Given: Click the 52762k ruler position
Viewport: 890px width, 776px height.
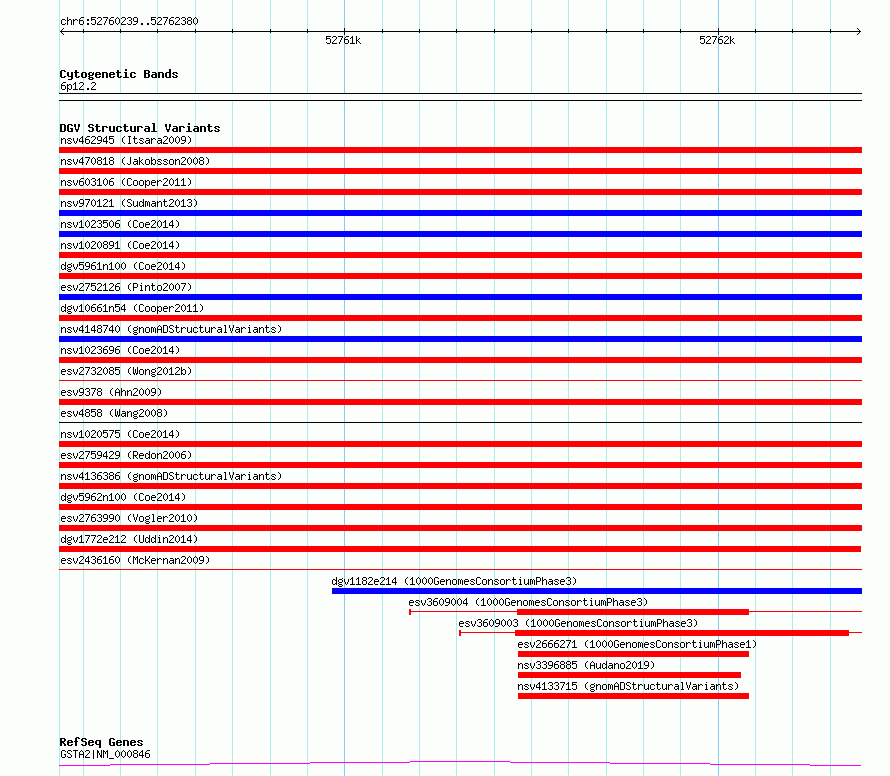Looking at the screenshot, I should coord(717,40).
